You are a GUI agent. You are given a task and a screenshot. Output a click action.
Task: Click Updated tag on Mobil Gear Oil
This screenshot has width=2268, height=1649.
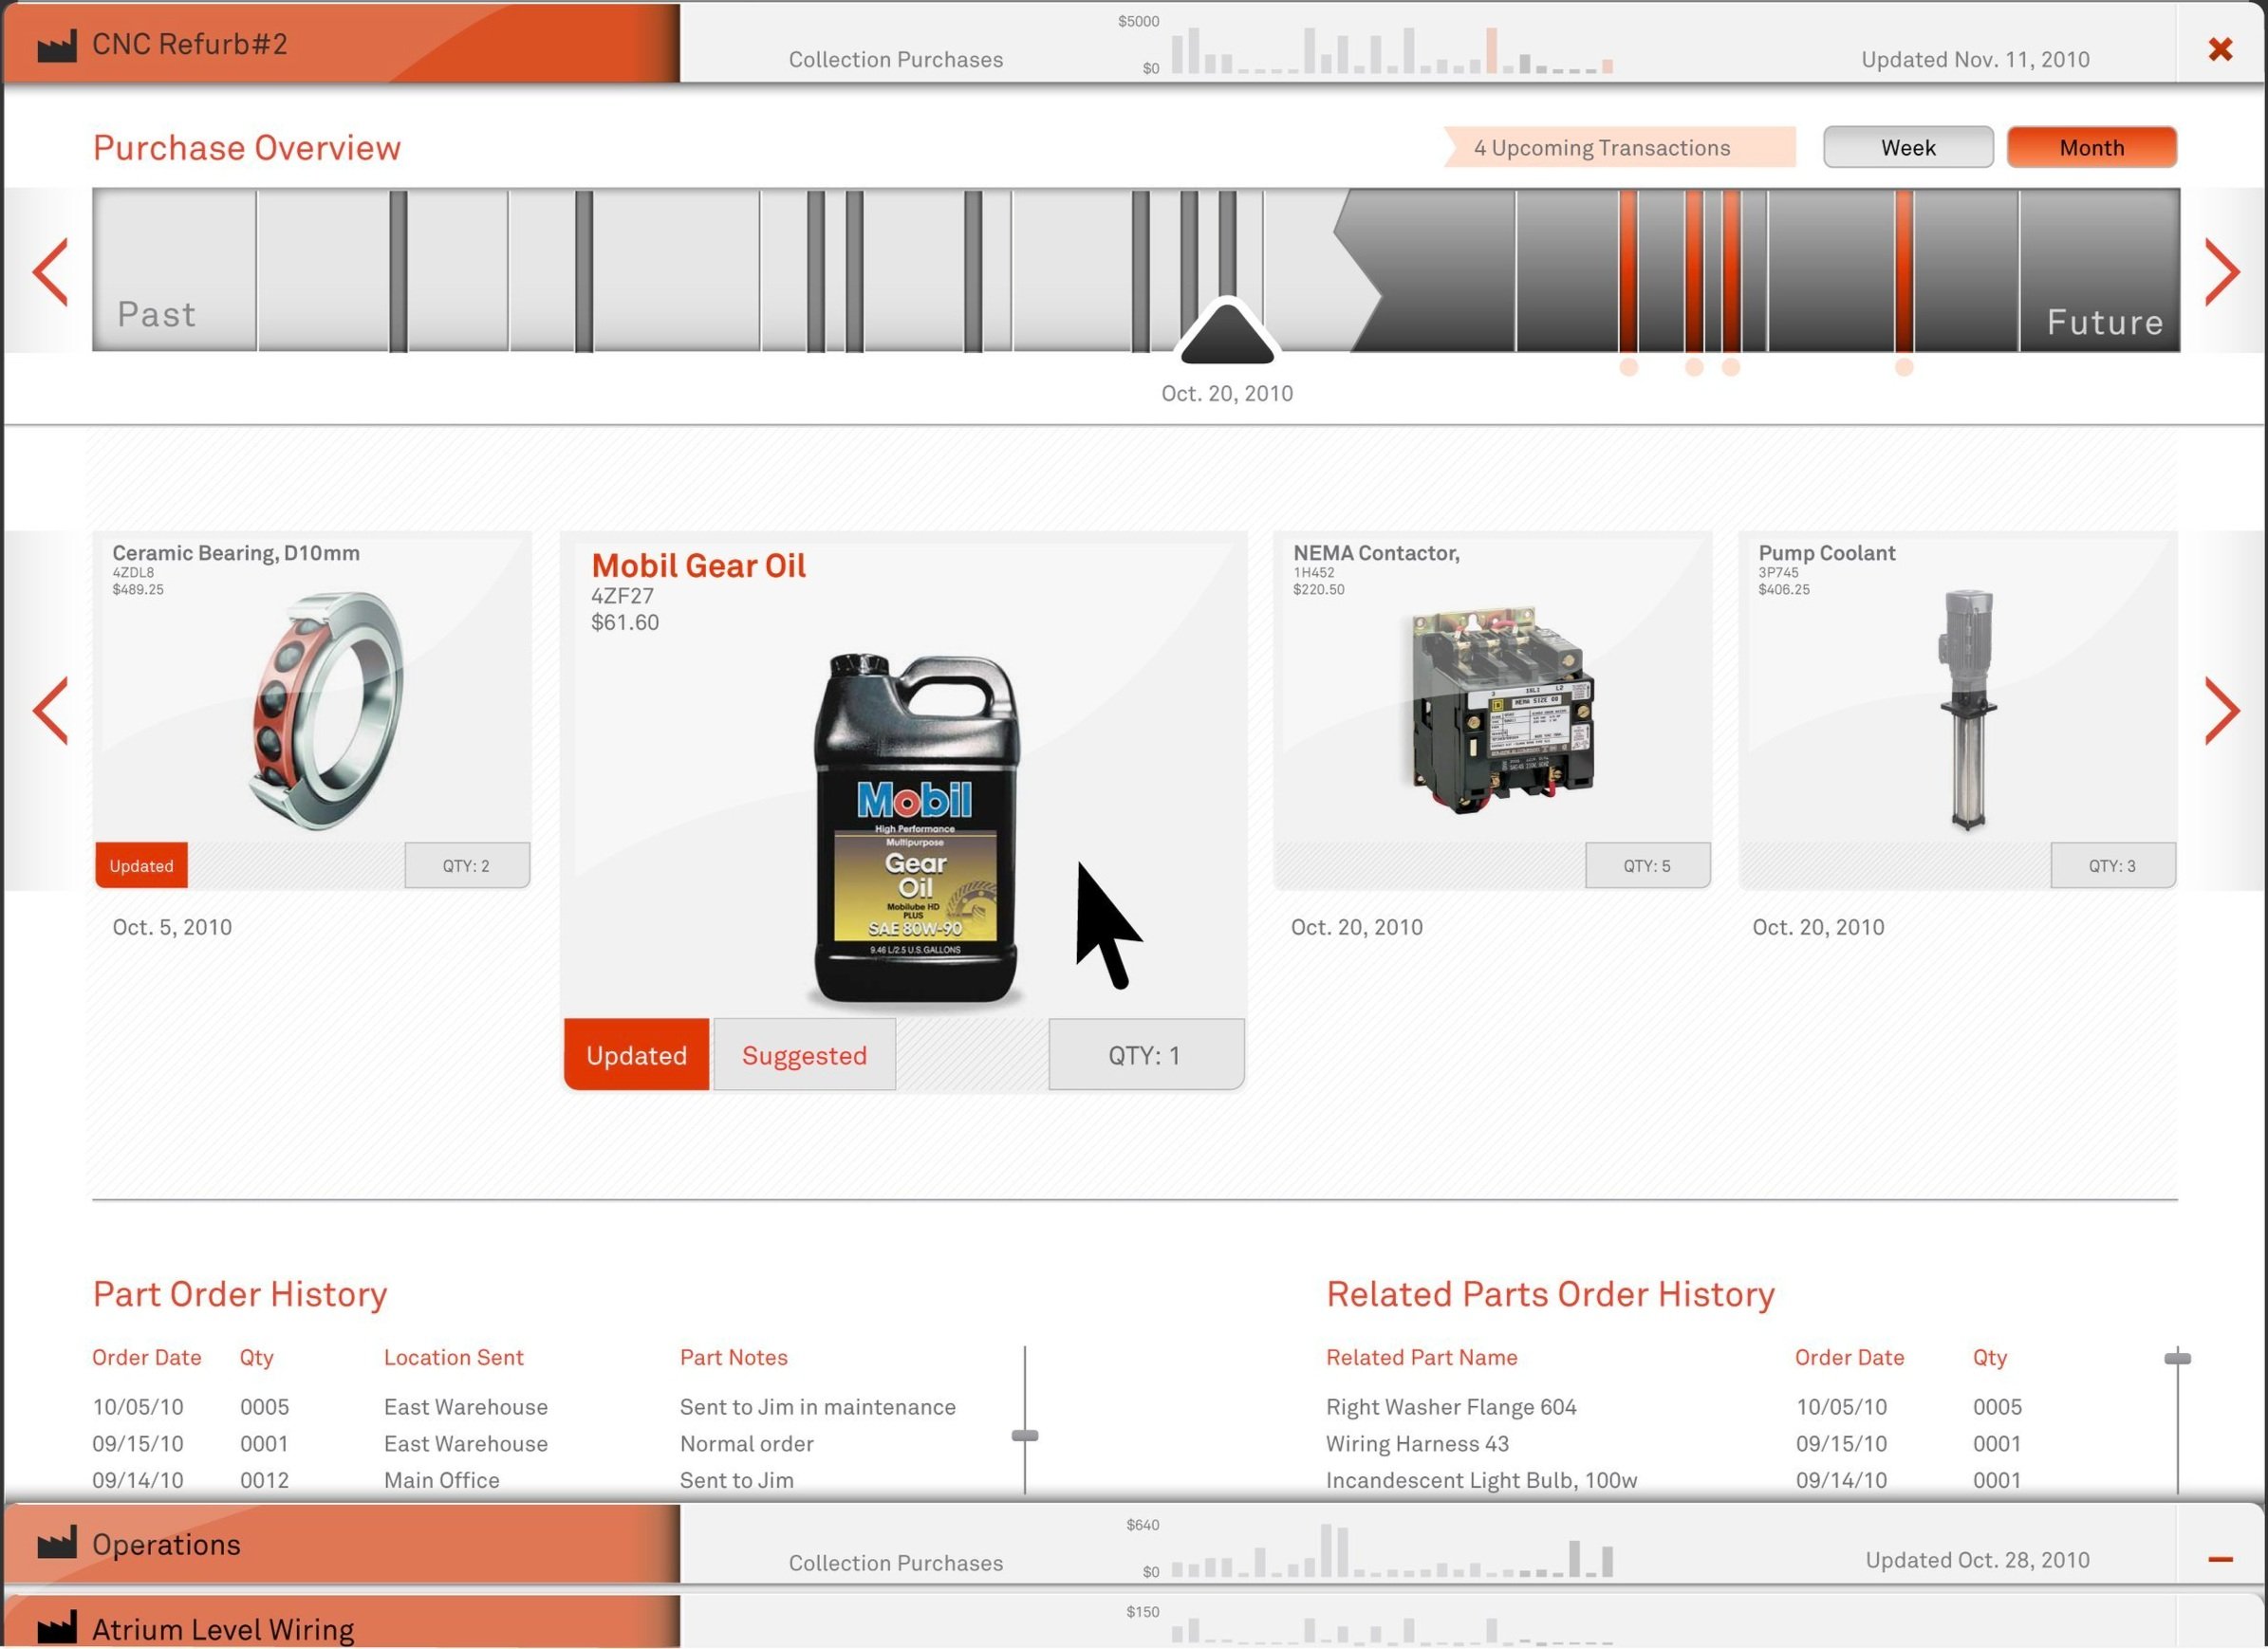click(x=636, y=1055)
